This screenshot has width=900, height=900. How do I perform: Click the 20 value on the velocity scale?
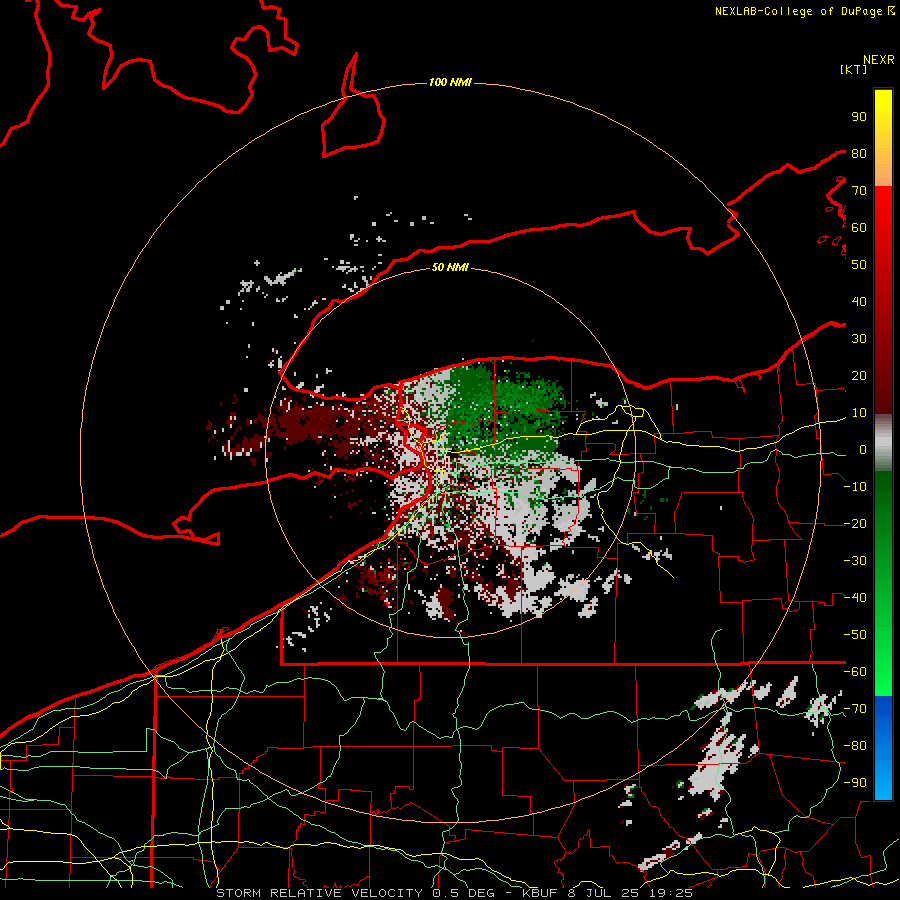pos(859,376)
